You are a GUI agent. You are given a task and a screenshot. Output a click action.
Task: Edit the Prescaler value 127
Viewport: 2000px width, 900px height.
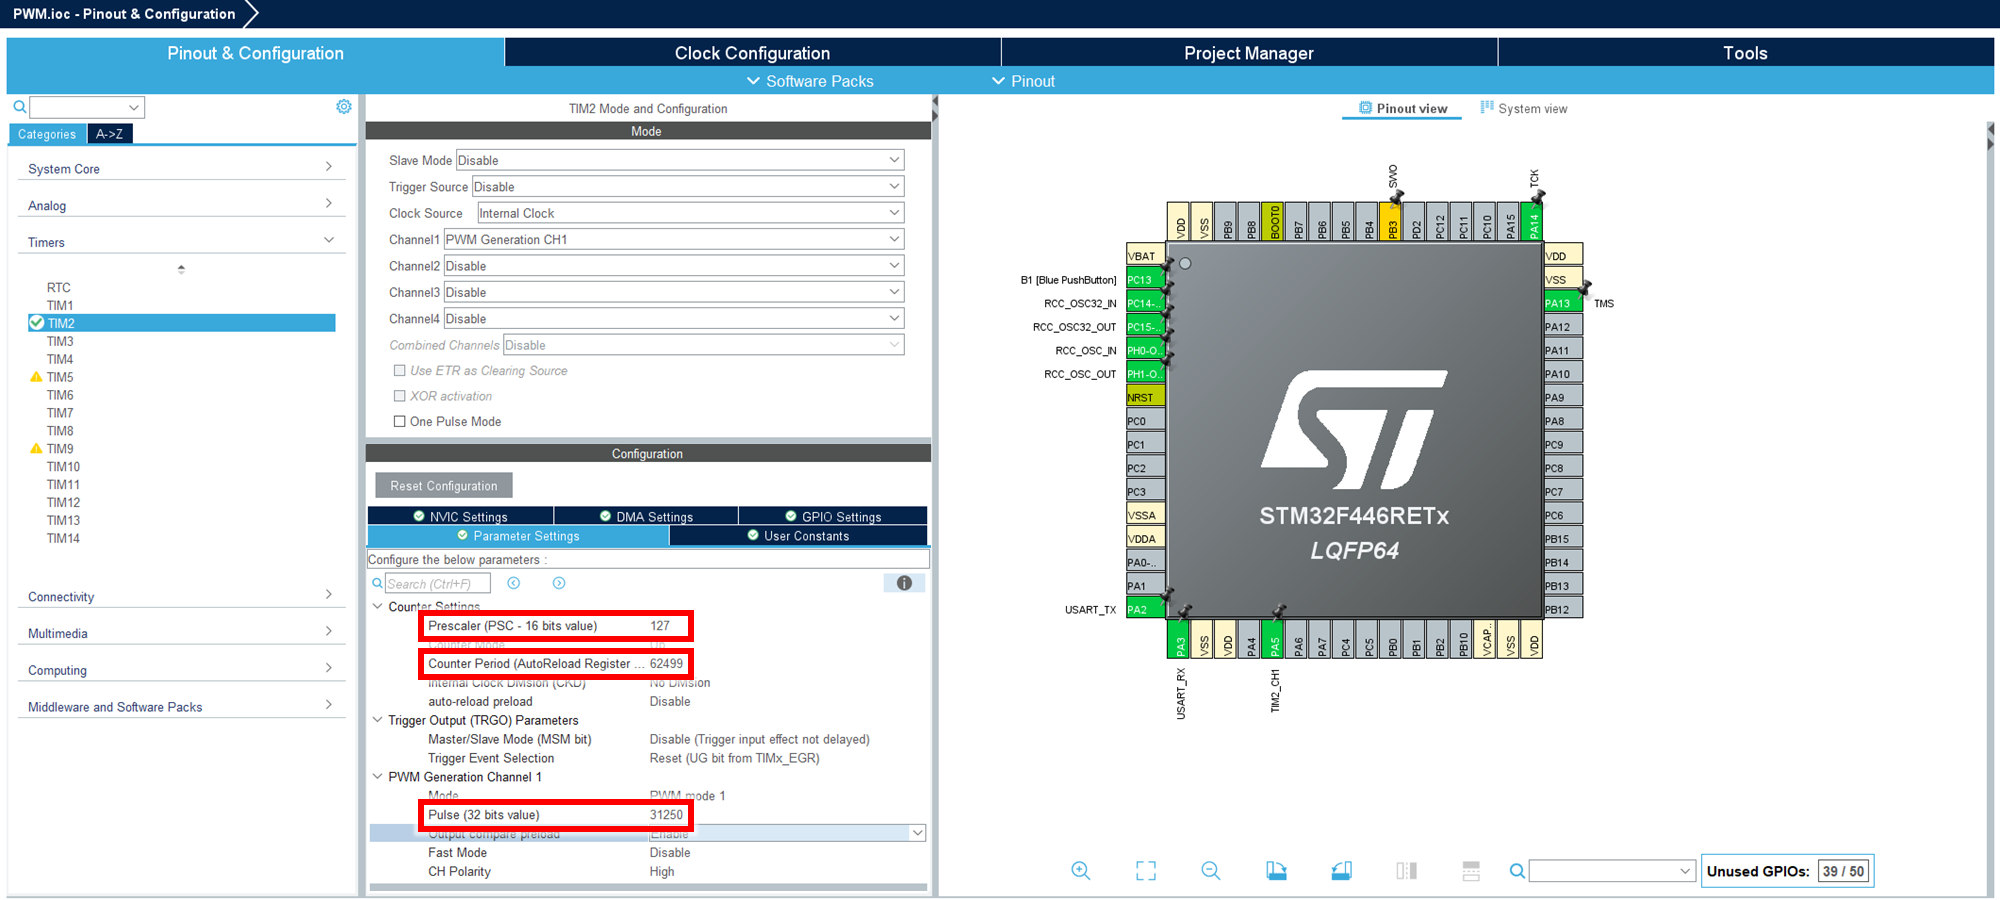point(660,626)
